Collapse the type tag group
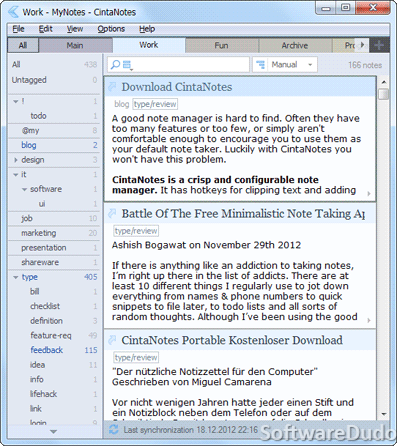This screenshot has width=397, height=446. tap(16, 277)
